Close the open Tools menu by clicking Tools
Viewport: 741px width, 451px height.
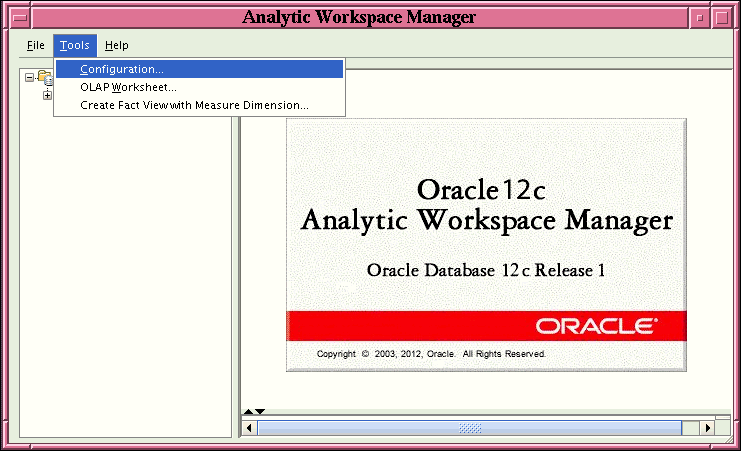75,45
